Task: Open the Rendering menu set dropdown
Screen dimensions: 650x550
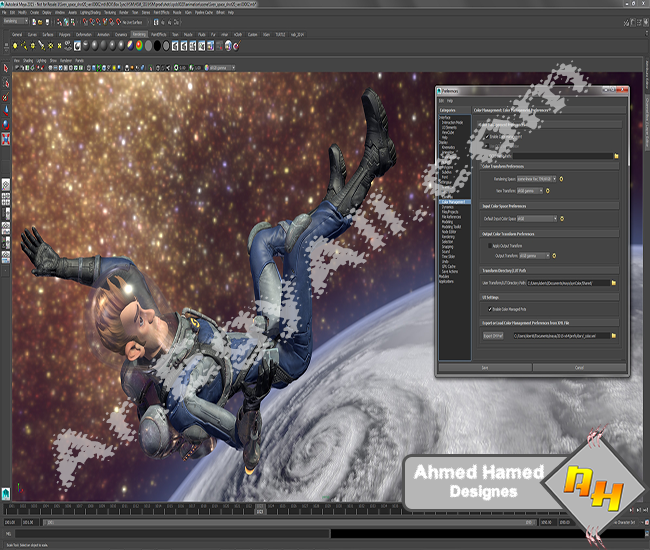Action: coord(16,21)
